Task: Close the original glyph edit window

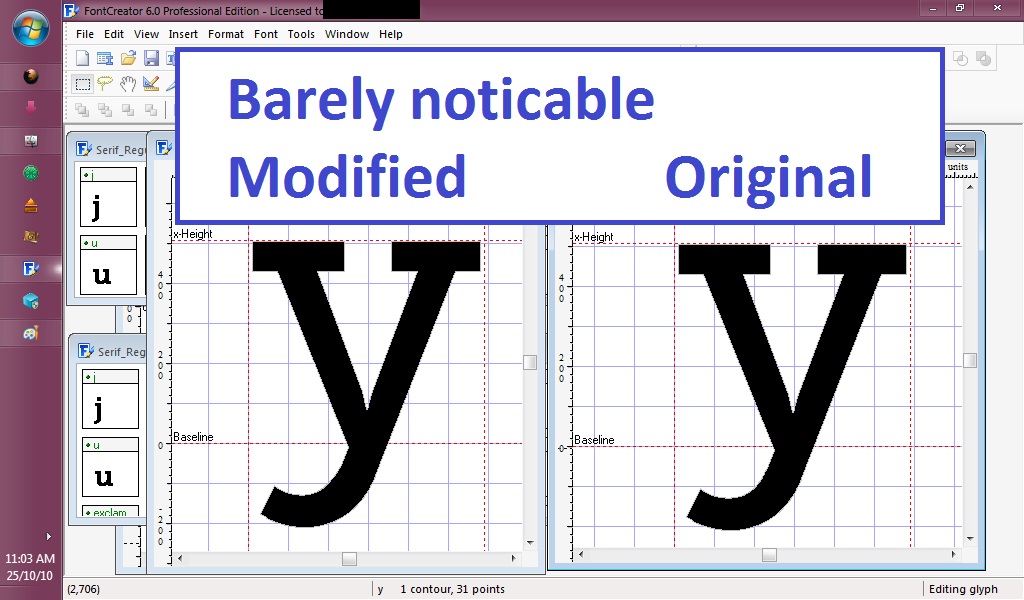Action: (961, 149)
